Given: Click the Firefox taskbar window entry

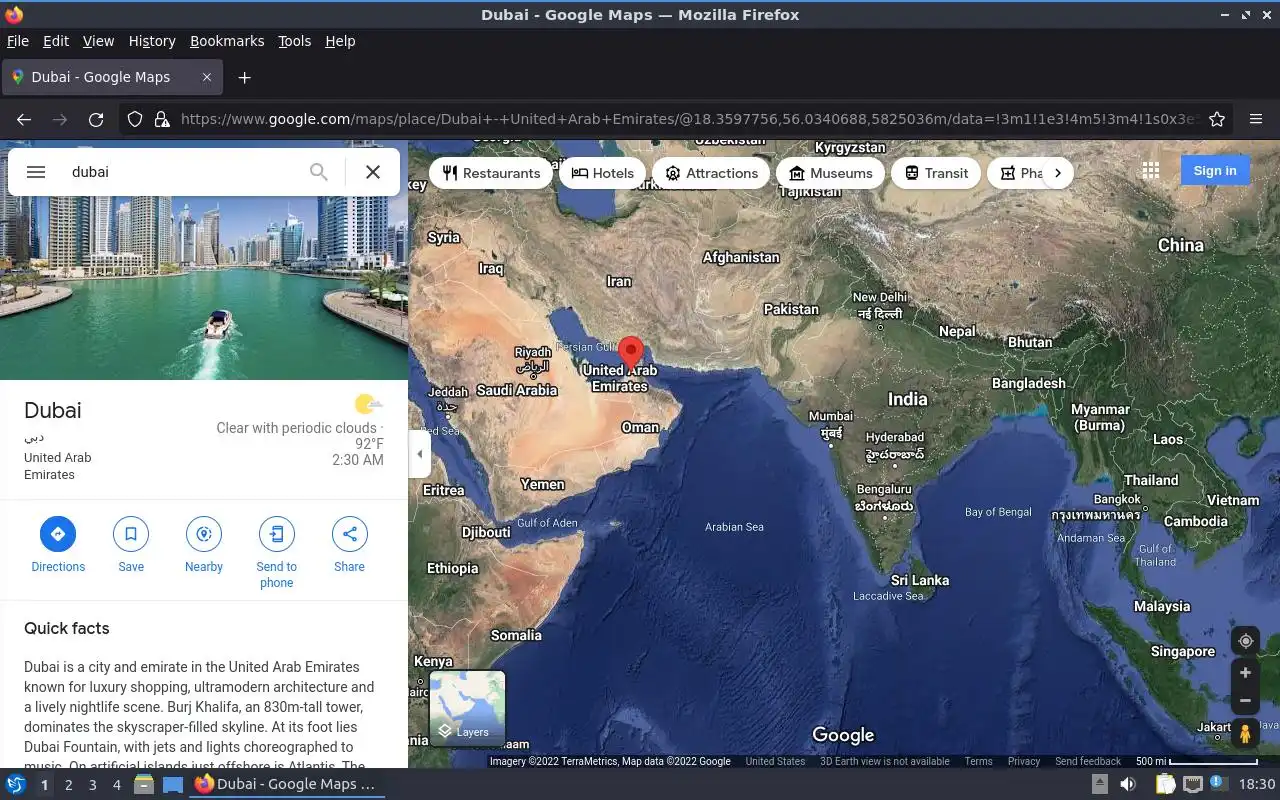Looking at the screenshot, I should tap(285, 784).
